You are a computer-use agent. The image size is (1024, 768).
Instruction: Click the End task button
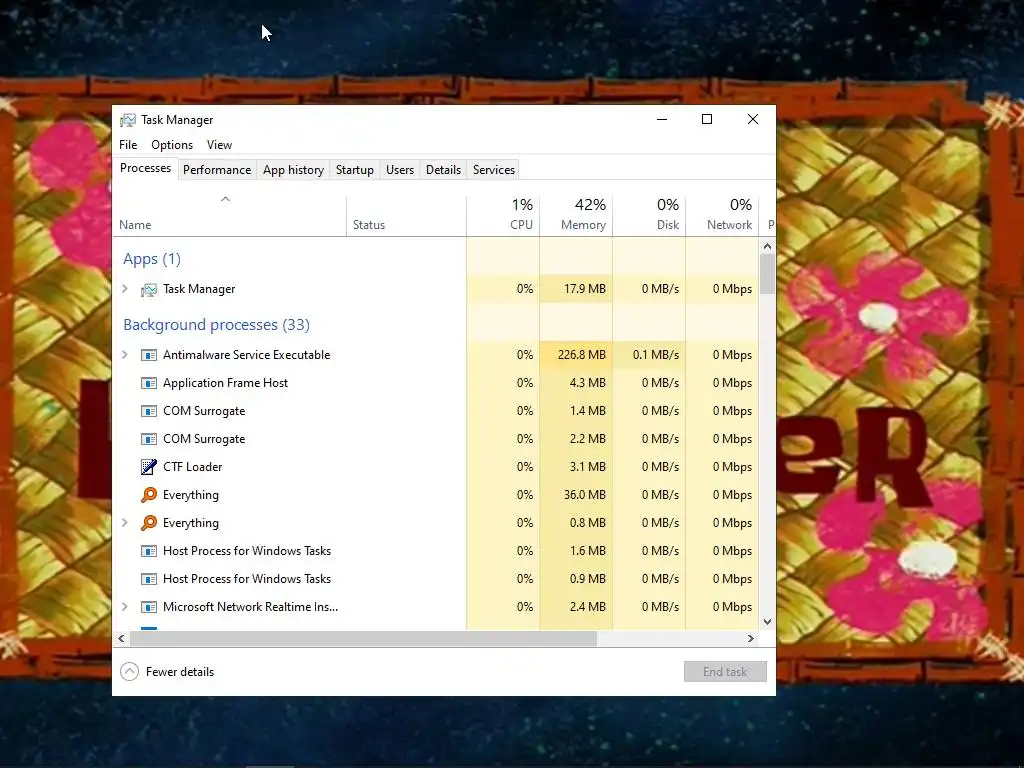[725, 671]
